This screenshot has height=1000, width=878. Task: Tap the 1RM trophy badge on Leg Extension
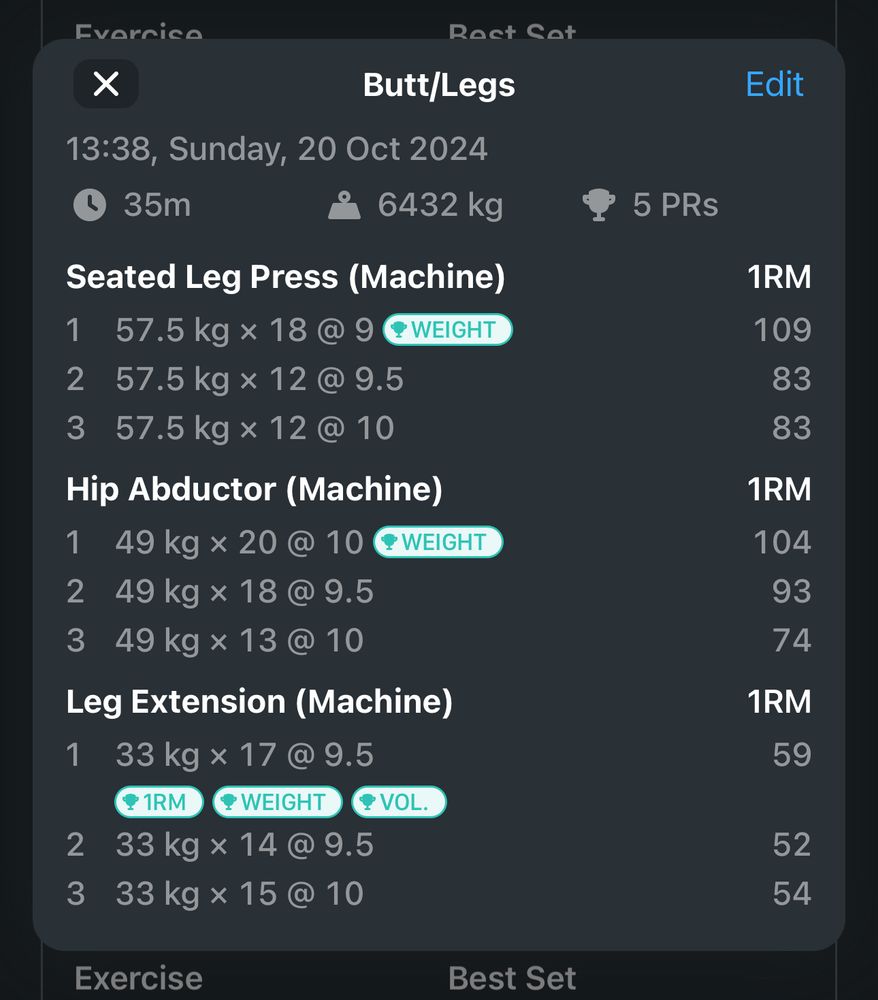point(158,801)
